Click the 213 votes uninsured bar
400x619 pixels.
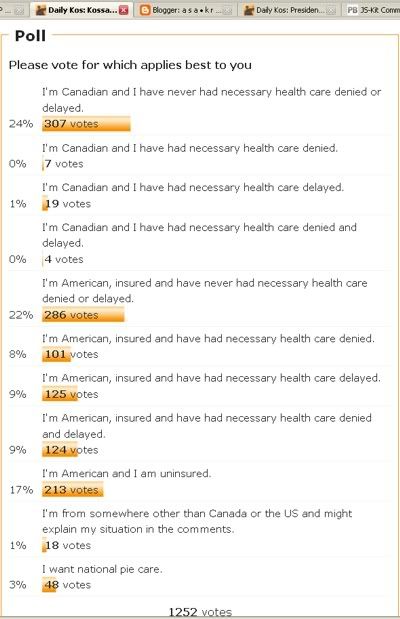point(73,490)
